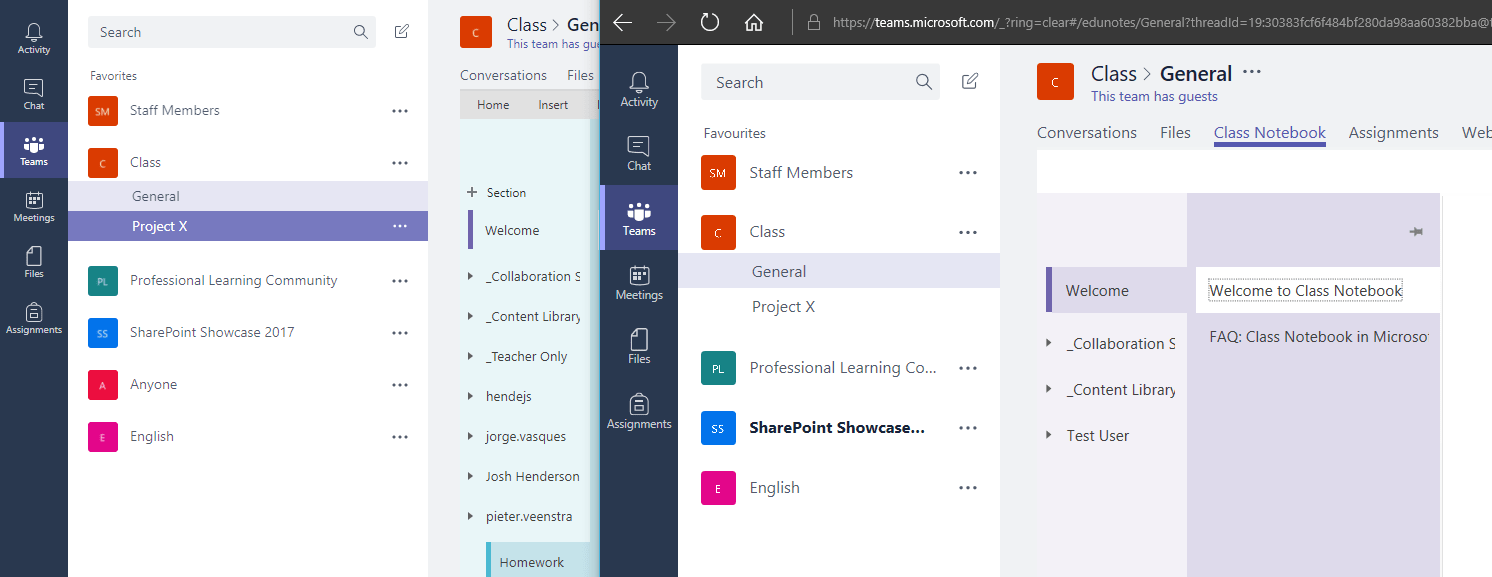Click the Search field in left window
Image resolution: width=1492 pixels, height=577 pixels.
click(x=232, y=32)
